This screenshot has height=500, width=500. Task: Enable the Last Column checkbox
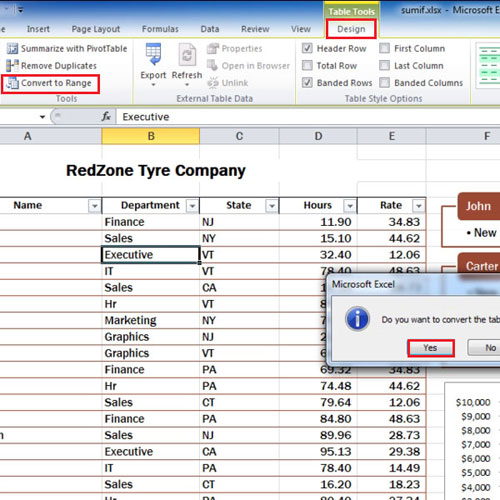(384, 65)
